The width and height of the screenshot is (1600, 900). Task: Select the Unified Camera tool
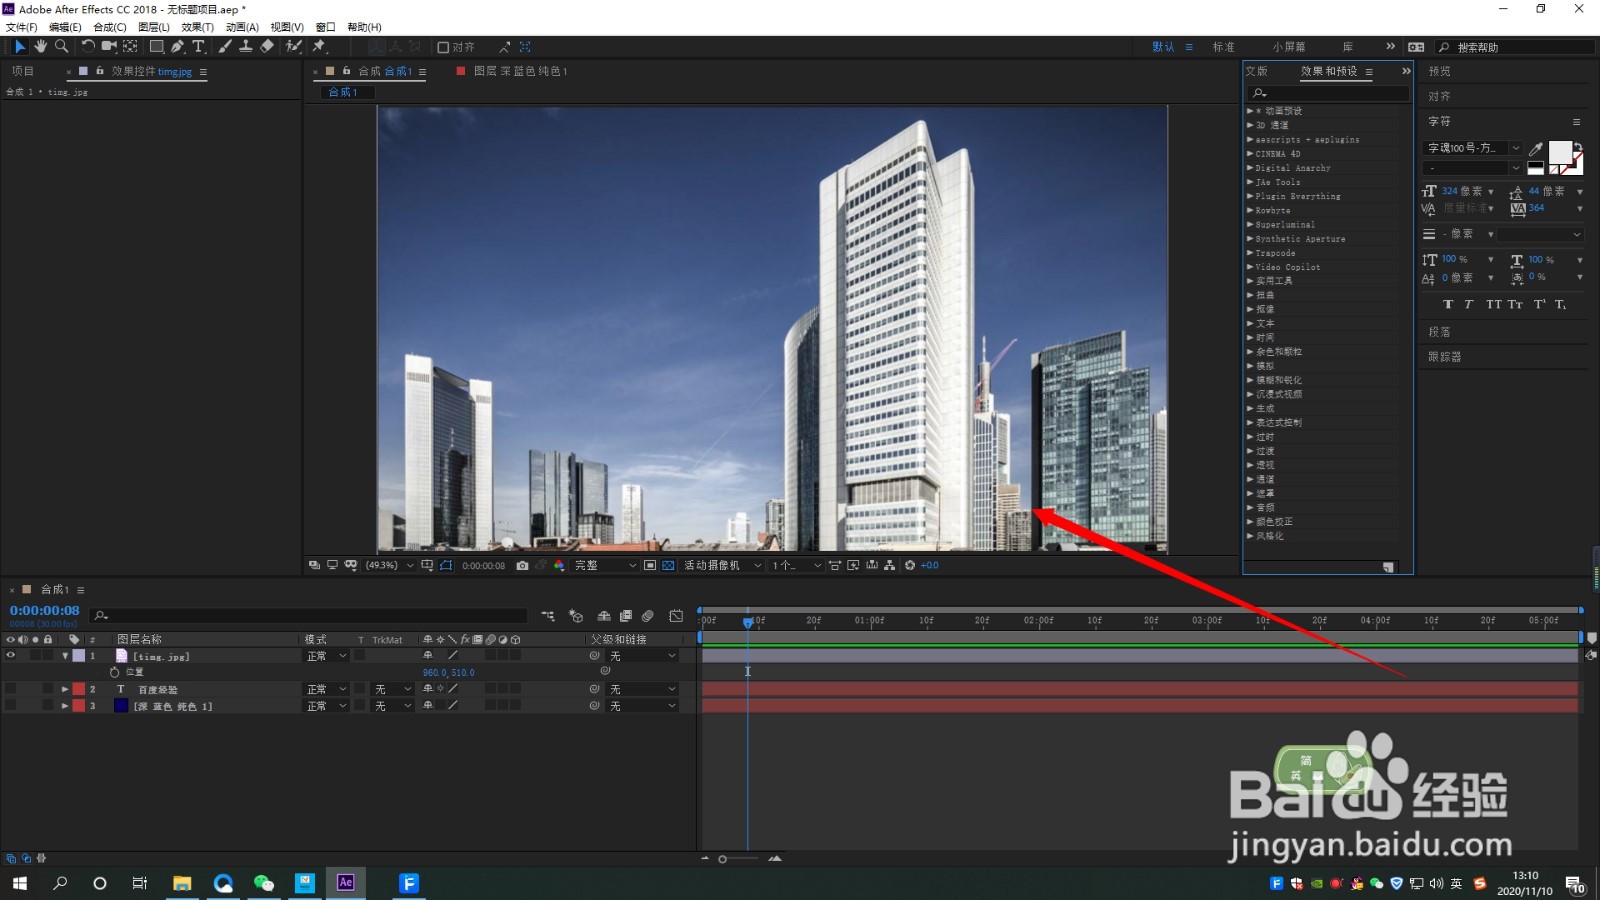109,47
